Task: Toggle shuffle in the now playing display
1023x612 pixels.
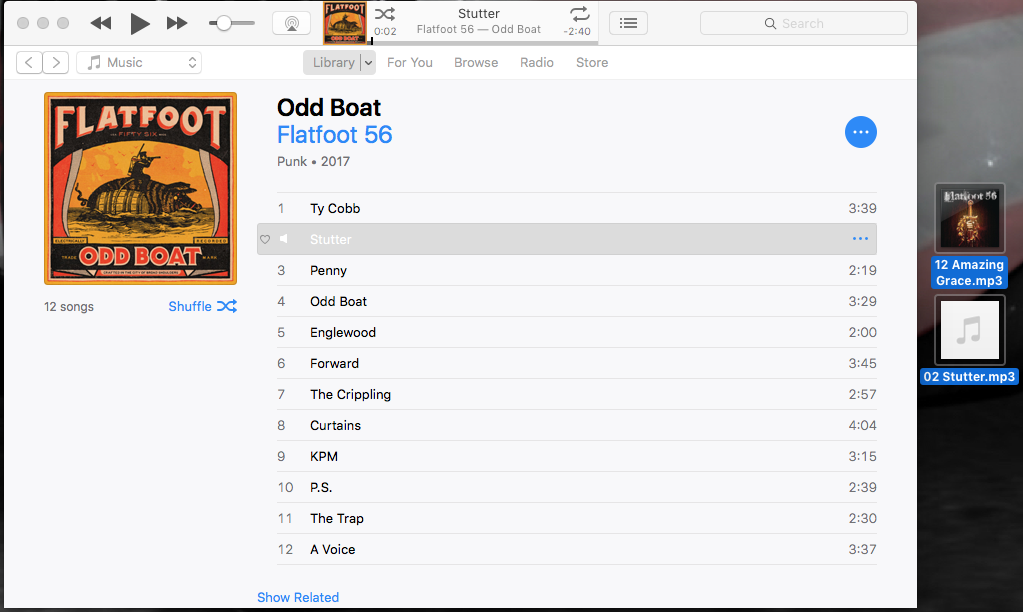Action: pos(385,14)
